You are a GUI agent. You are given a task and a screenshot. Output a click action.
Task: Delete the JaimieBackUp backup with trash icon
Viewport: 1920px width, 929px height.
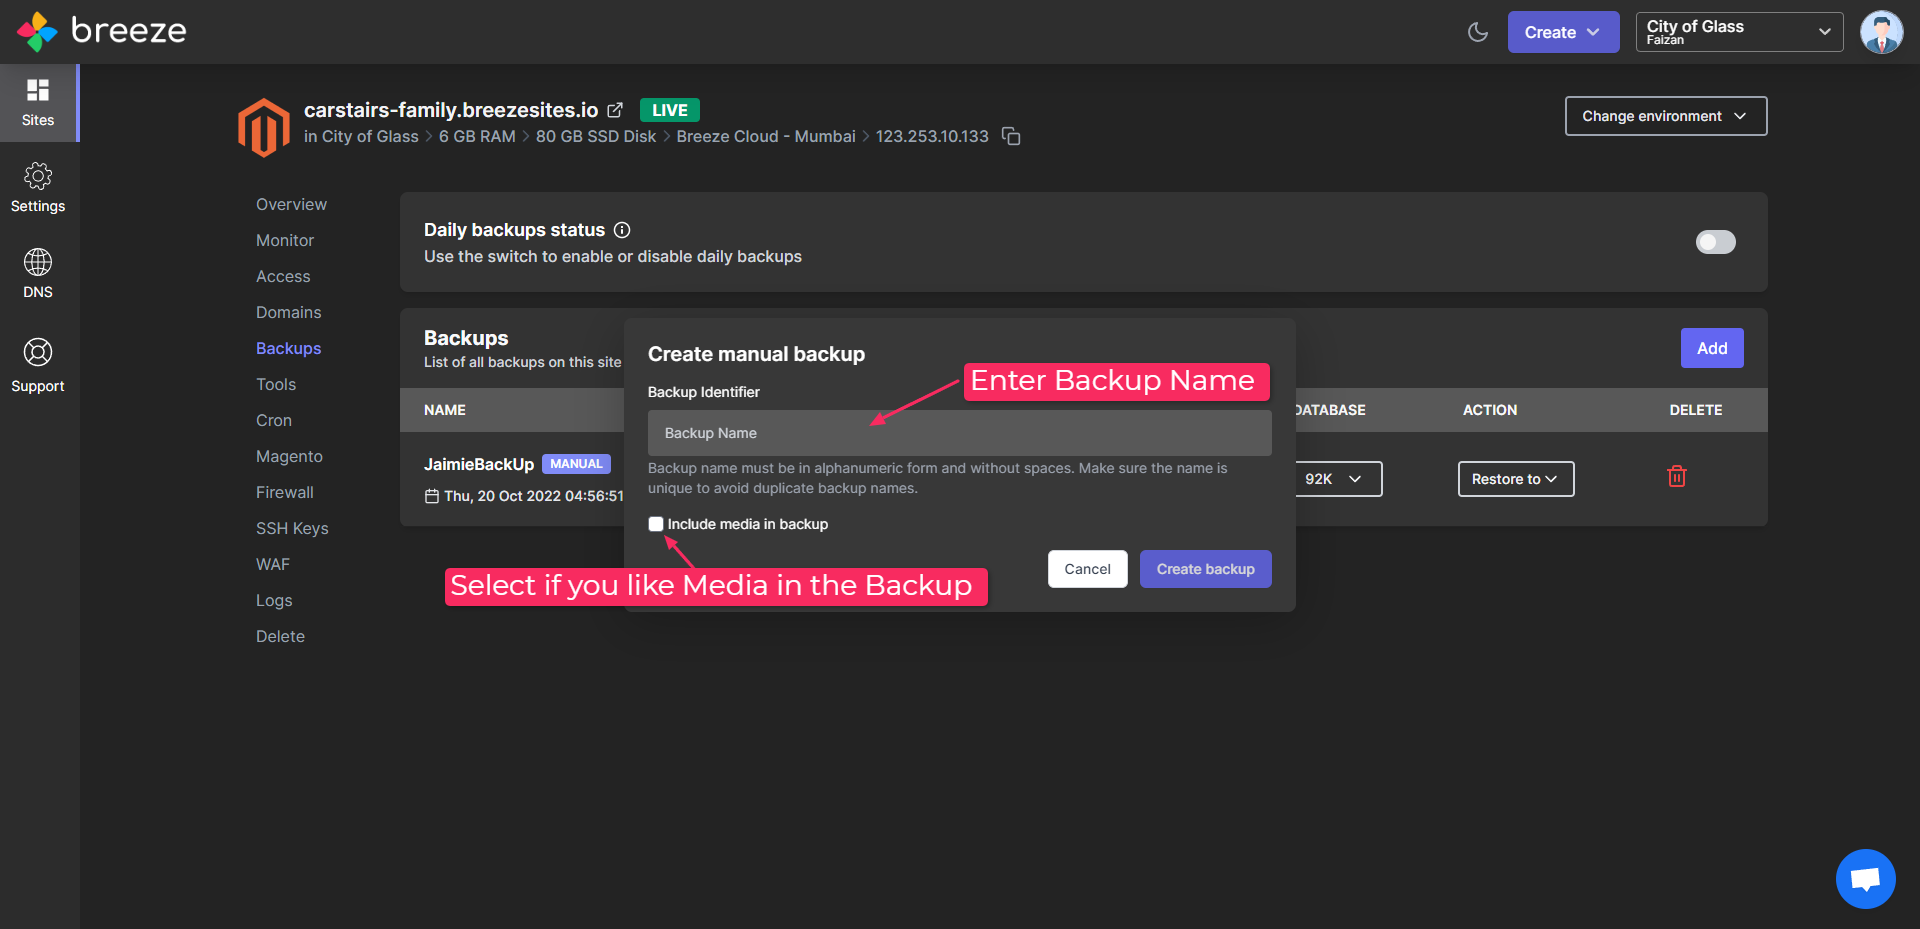click(1677, 477)
